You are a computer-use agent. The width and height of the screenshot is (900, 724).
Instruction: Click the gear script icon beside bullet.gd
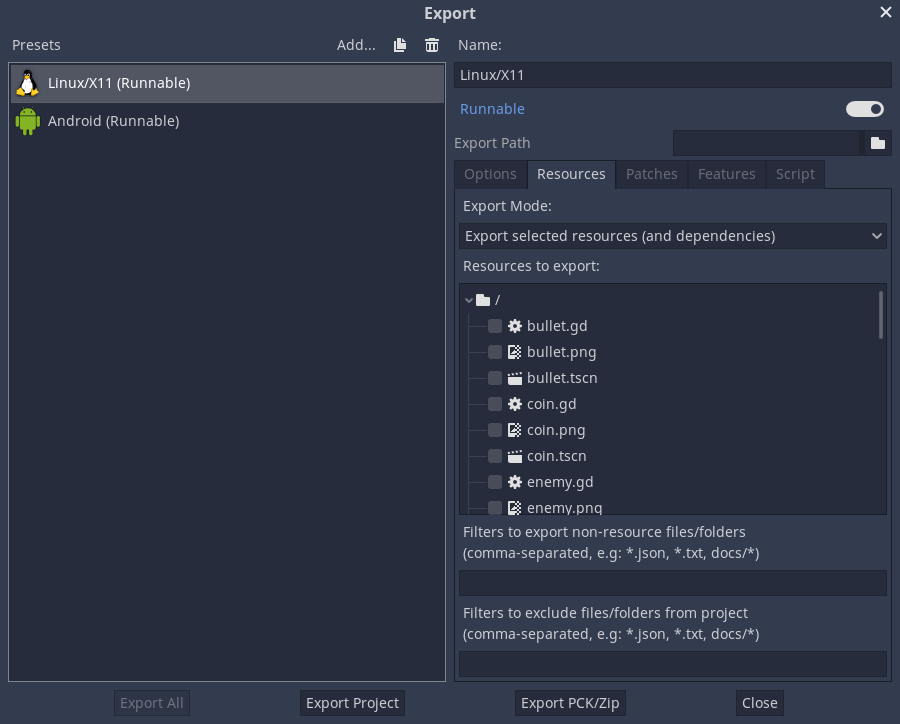515,326
